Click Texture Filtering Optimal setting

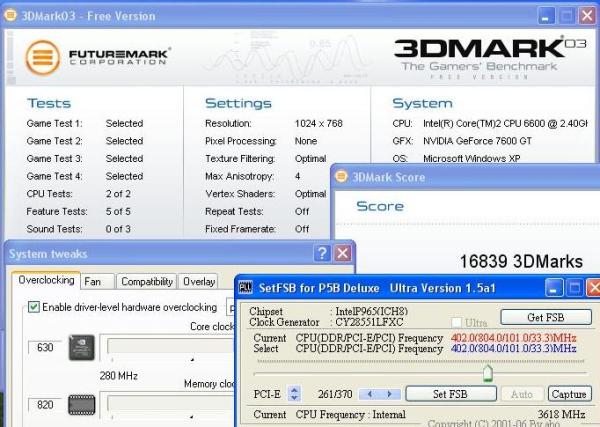(x=266, y=159)
